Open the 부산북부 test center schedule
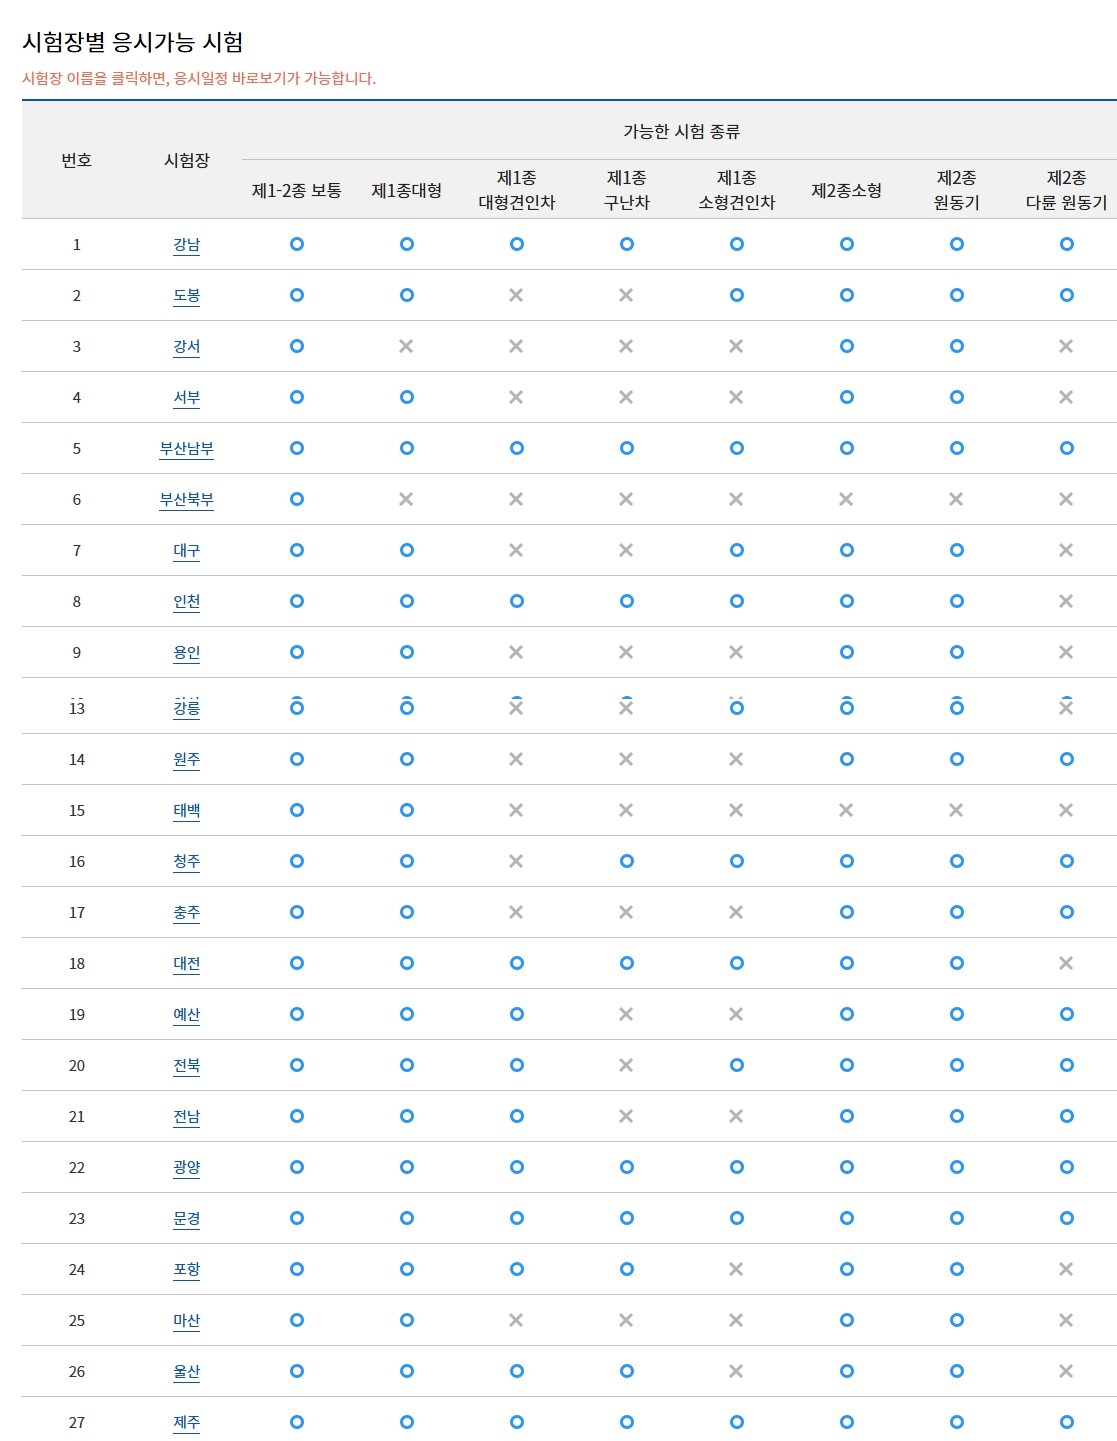 click(x=186, y=499)
